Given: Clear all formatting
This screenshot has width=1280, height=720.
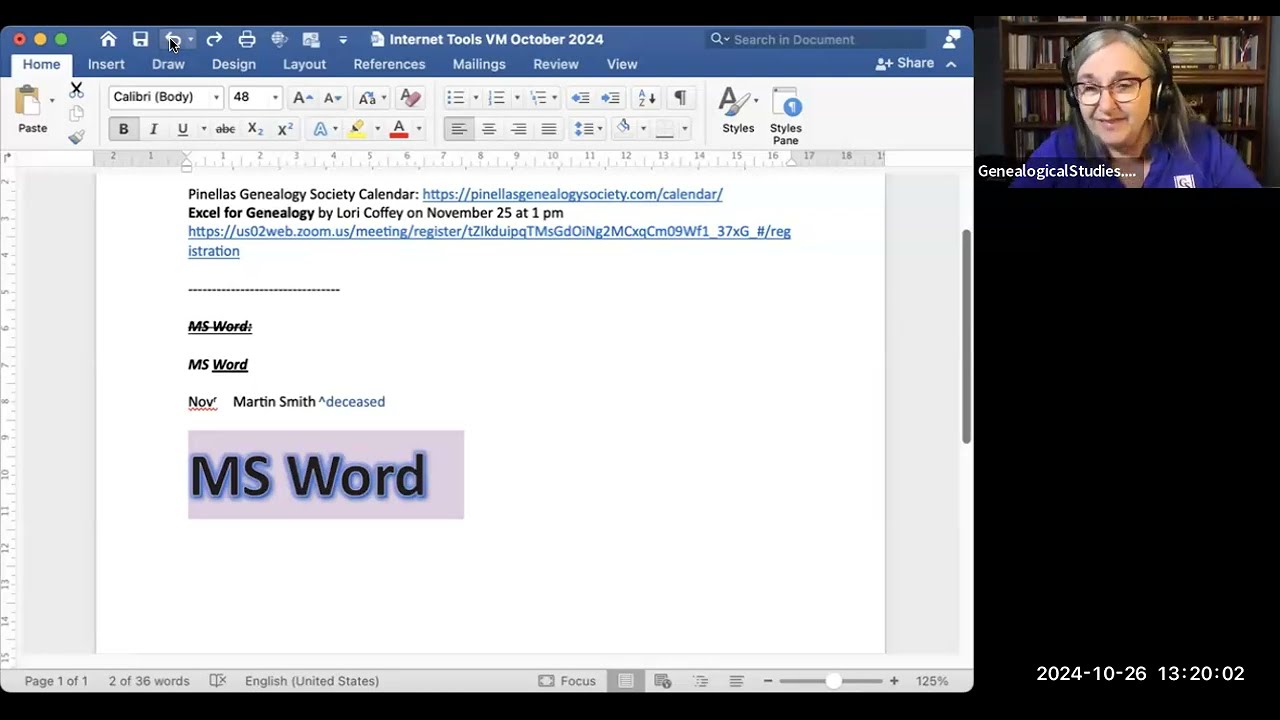Looking at the screenshot, I should click(410, 97).
